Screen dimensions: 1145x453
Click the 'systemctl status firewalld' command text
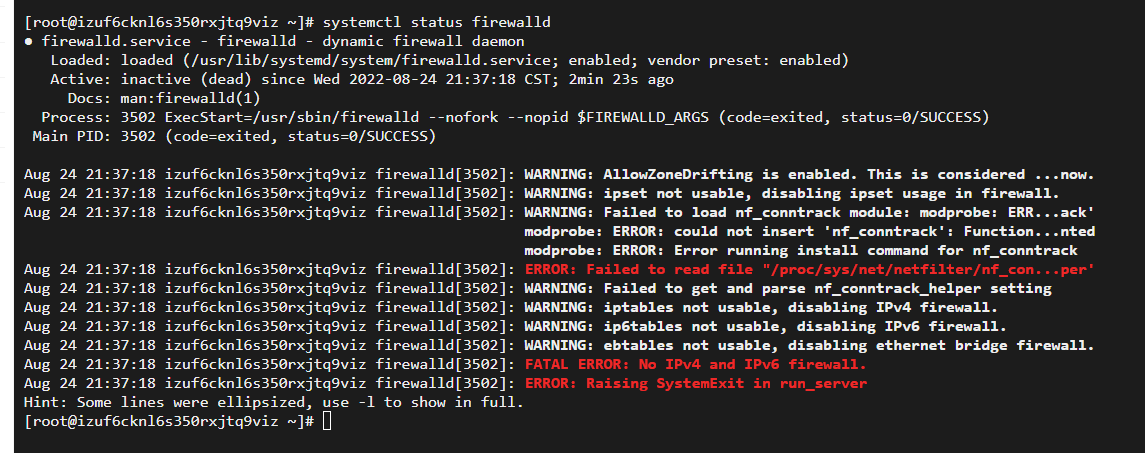437,23
